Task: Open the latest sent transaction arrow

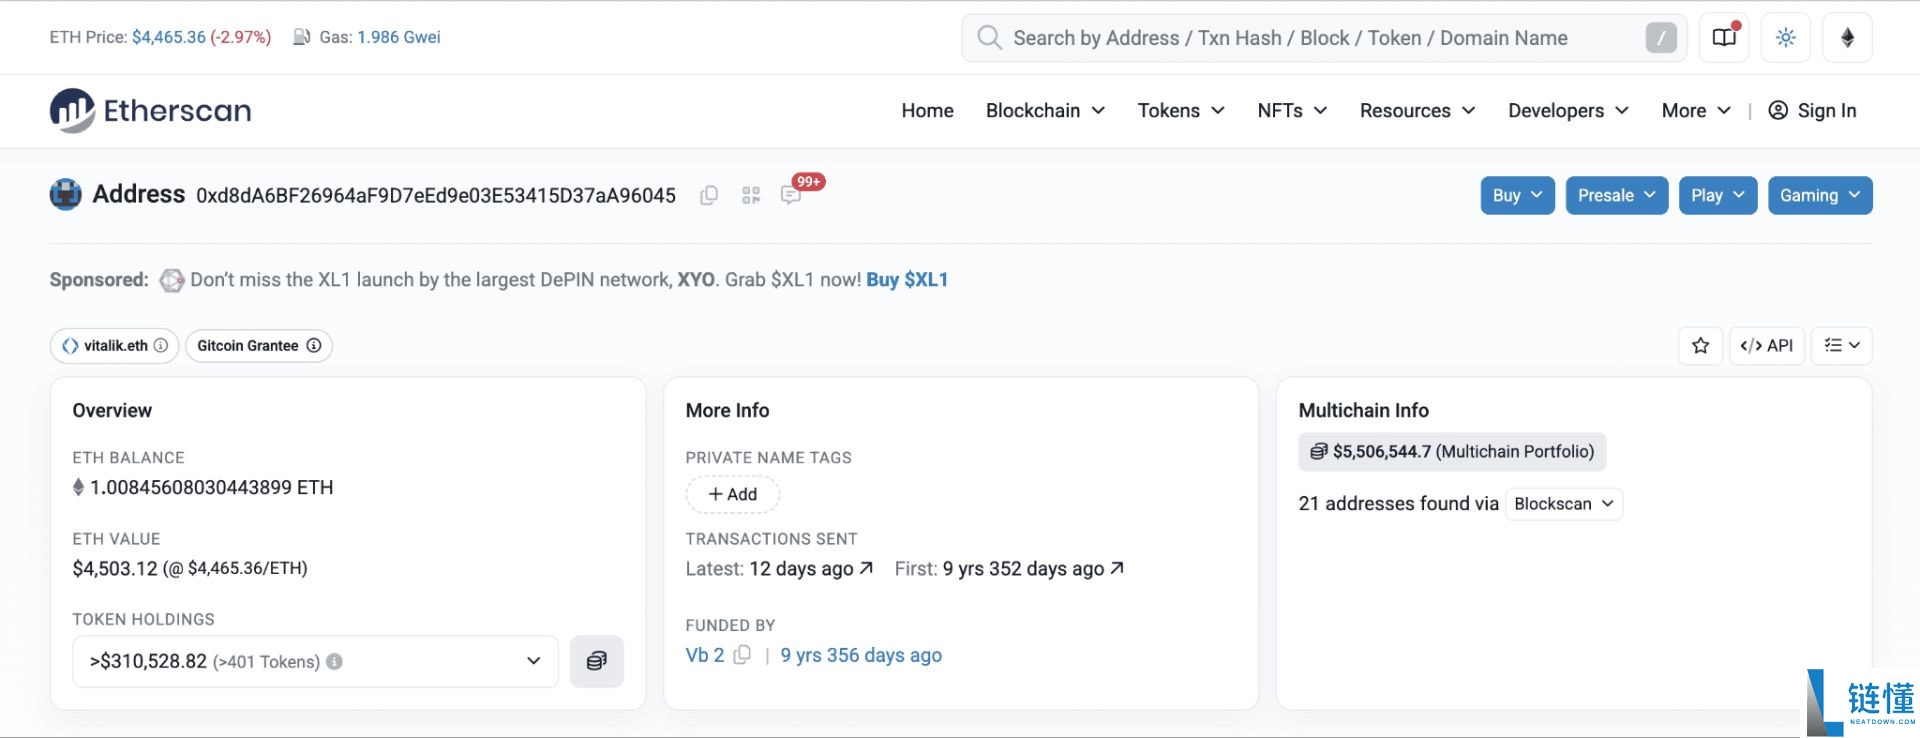Action: 866,568
